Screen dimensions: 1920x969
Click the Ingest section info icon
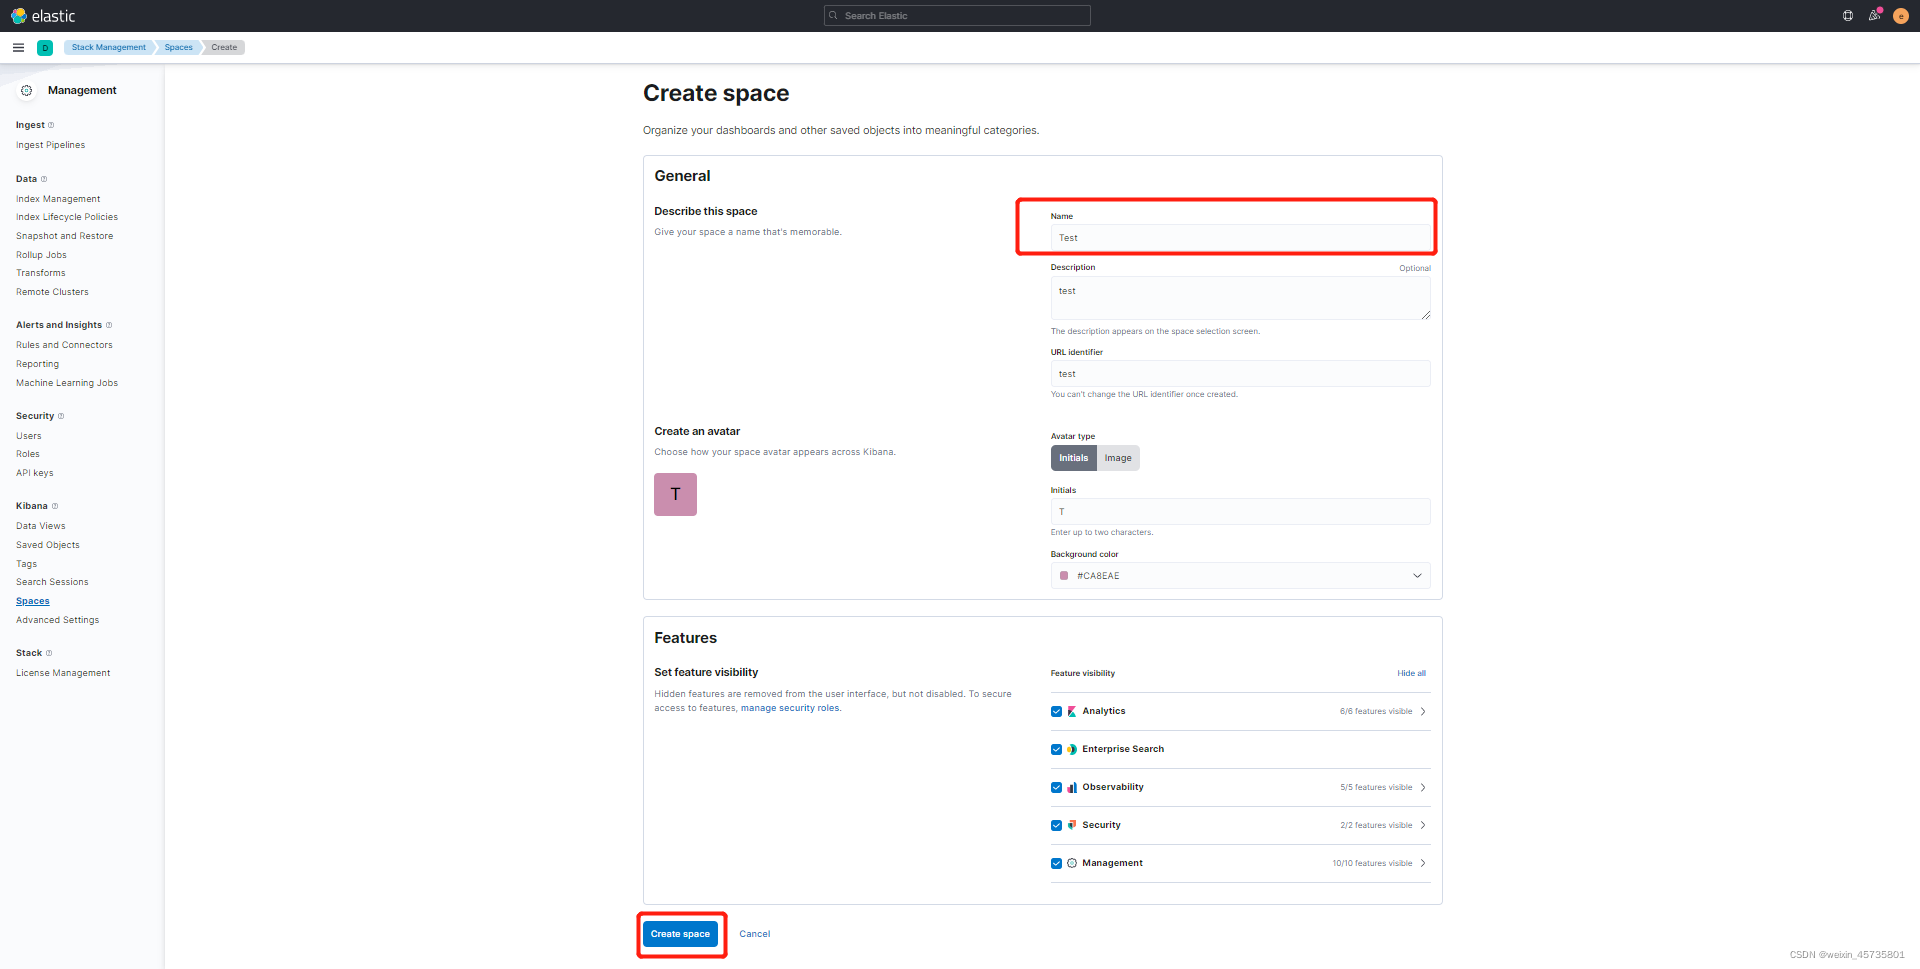pos(51,125)
